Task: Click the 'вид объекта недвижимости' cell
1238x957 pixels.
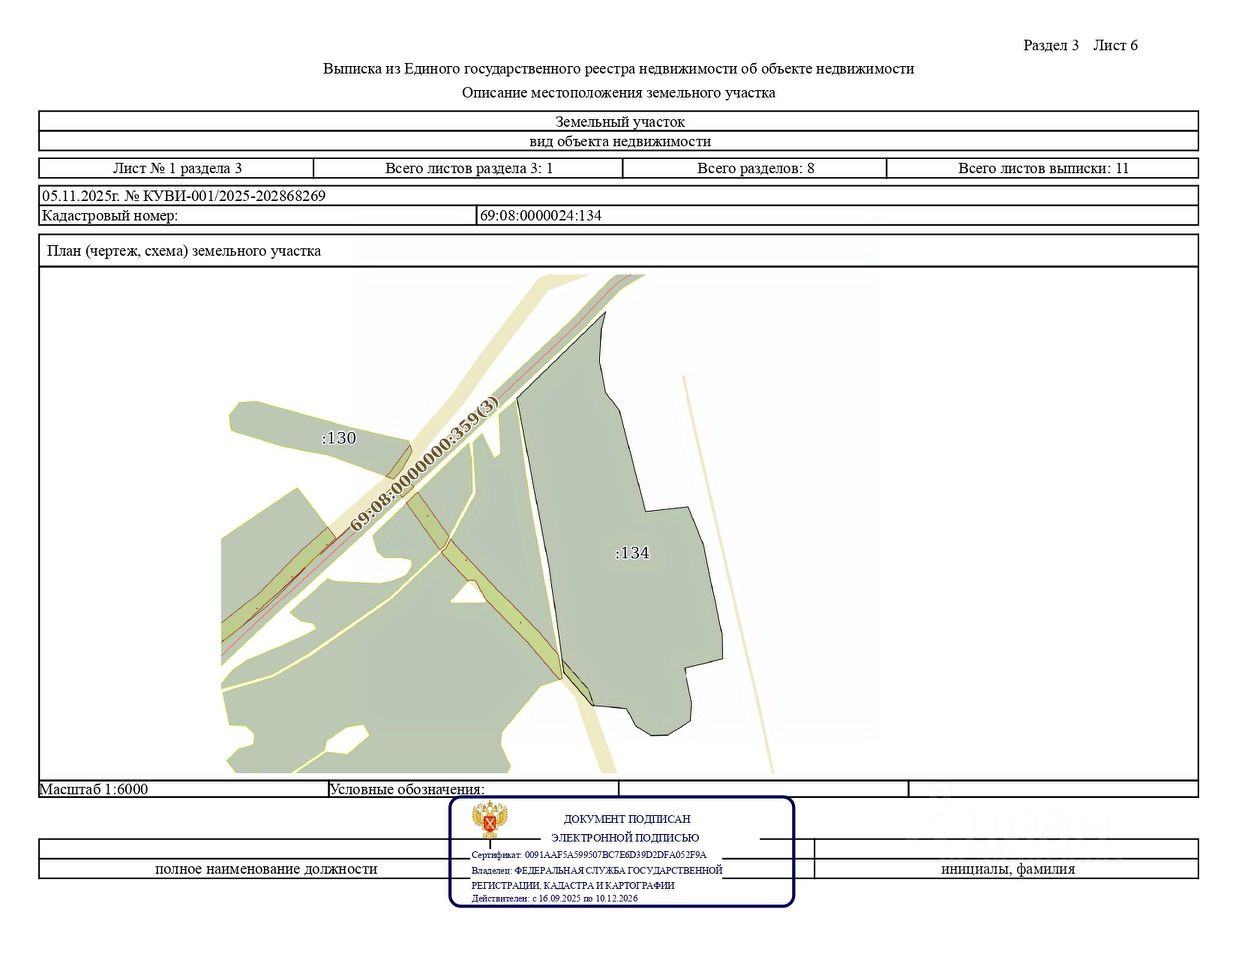Action: pyautogui.click(x=619, y=141)
